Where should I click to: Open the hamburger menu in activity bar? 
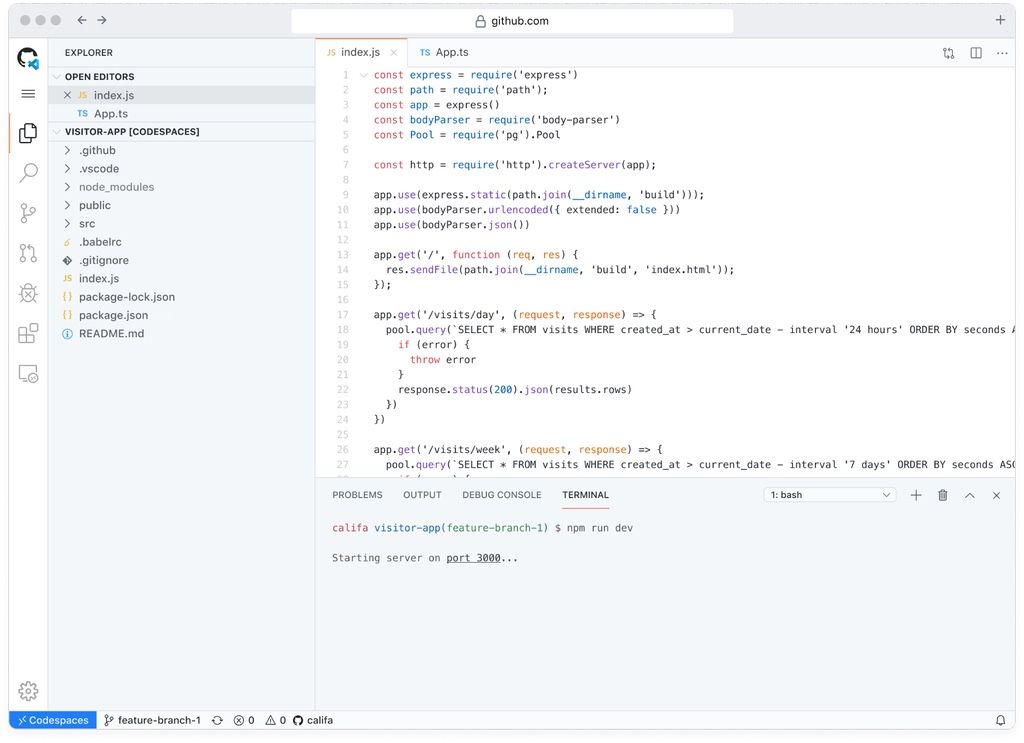coord(28,94)
